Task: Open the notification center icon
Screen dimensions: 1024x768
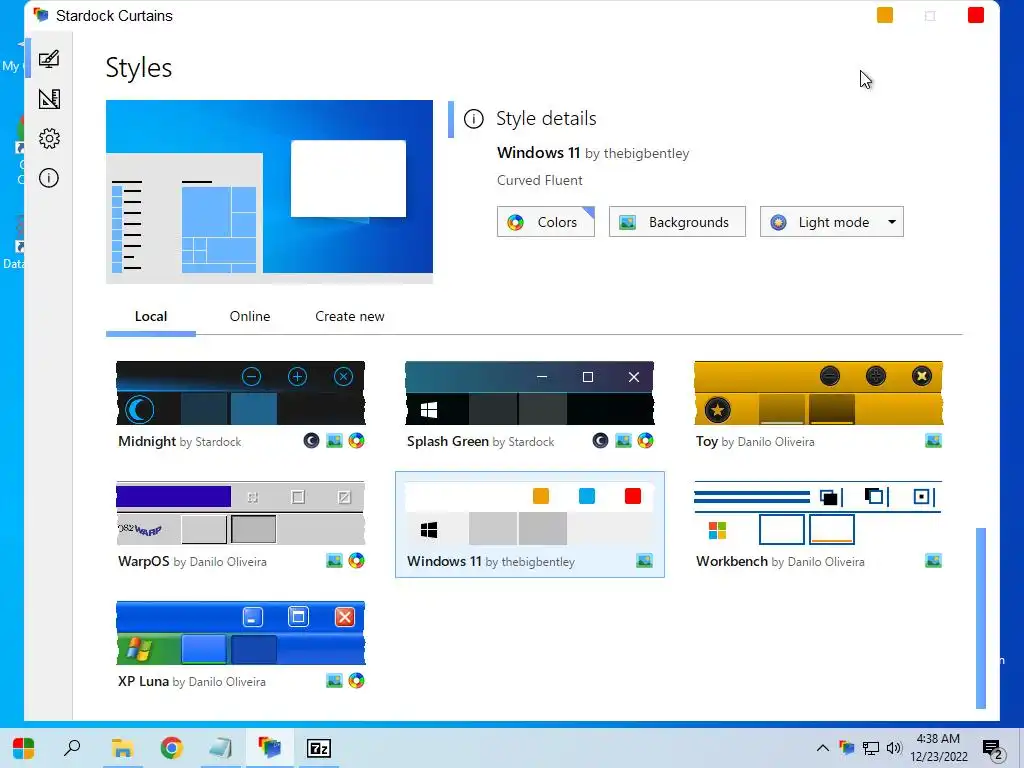Action: (993, 749)
